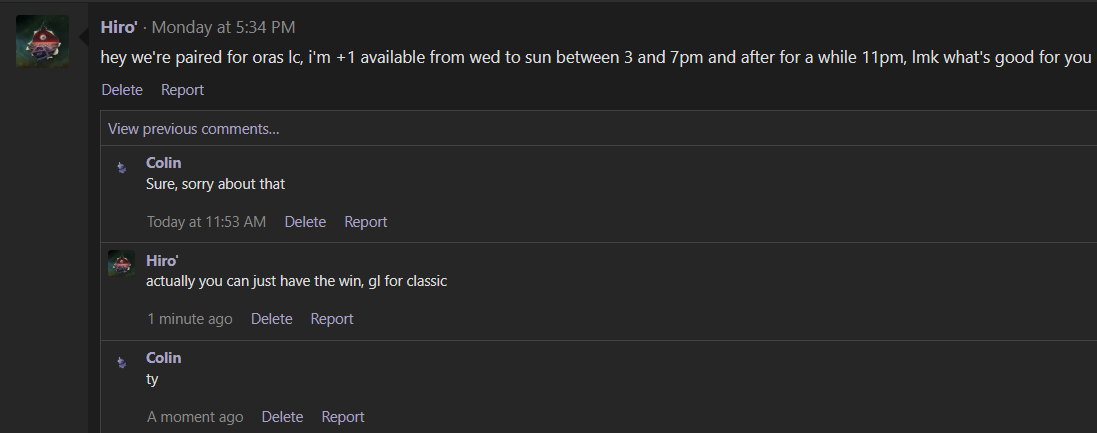
Task: Expand "View previous comments..."
Action: [194, 129]
